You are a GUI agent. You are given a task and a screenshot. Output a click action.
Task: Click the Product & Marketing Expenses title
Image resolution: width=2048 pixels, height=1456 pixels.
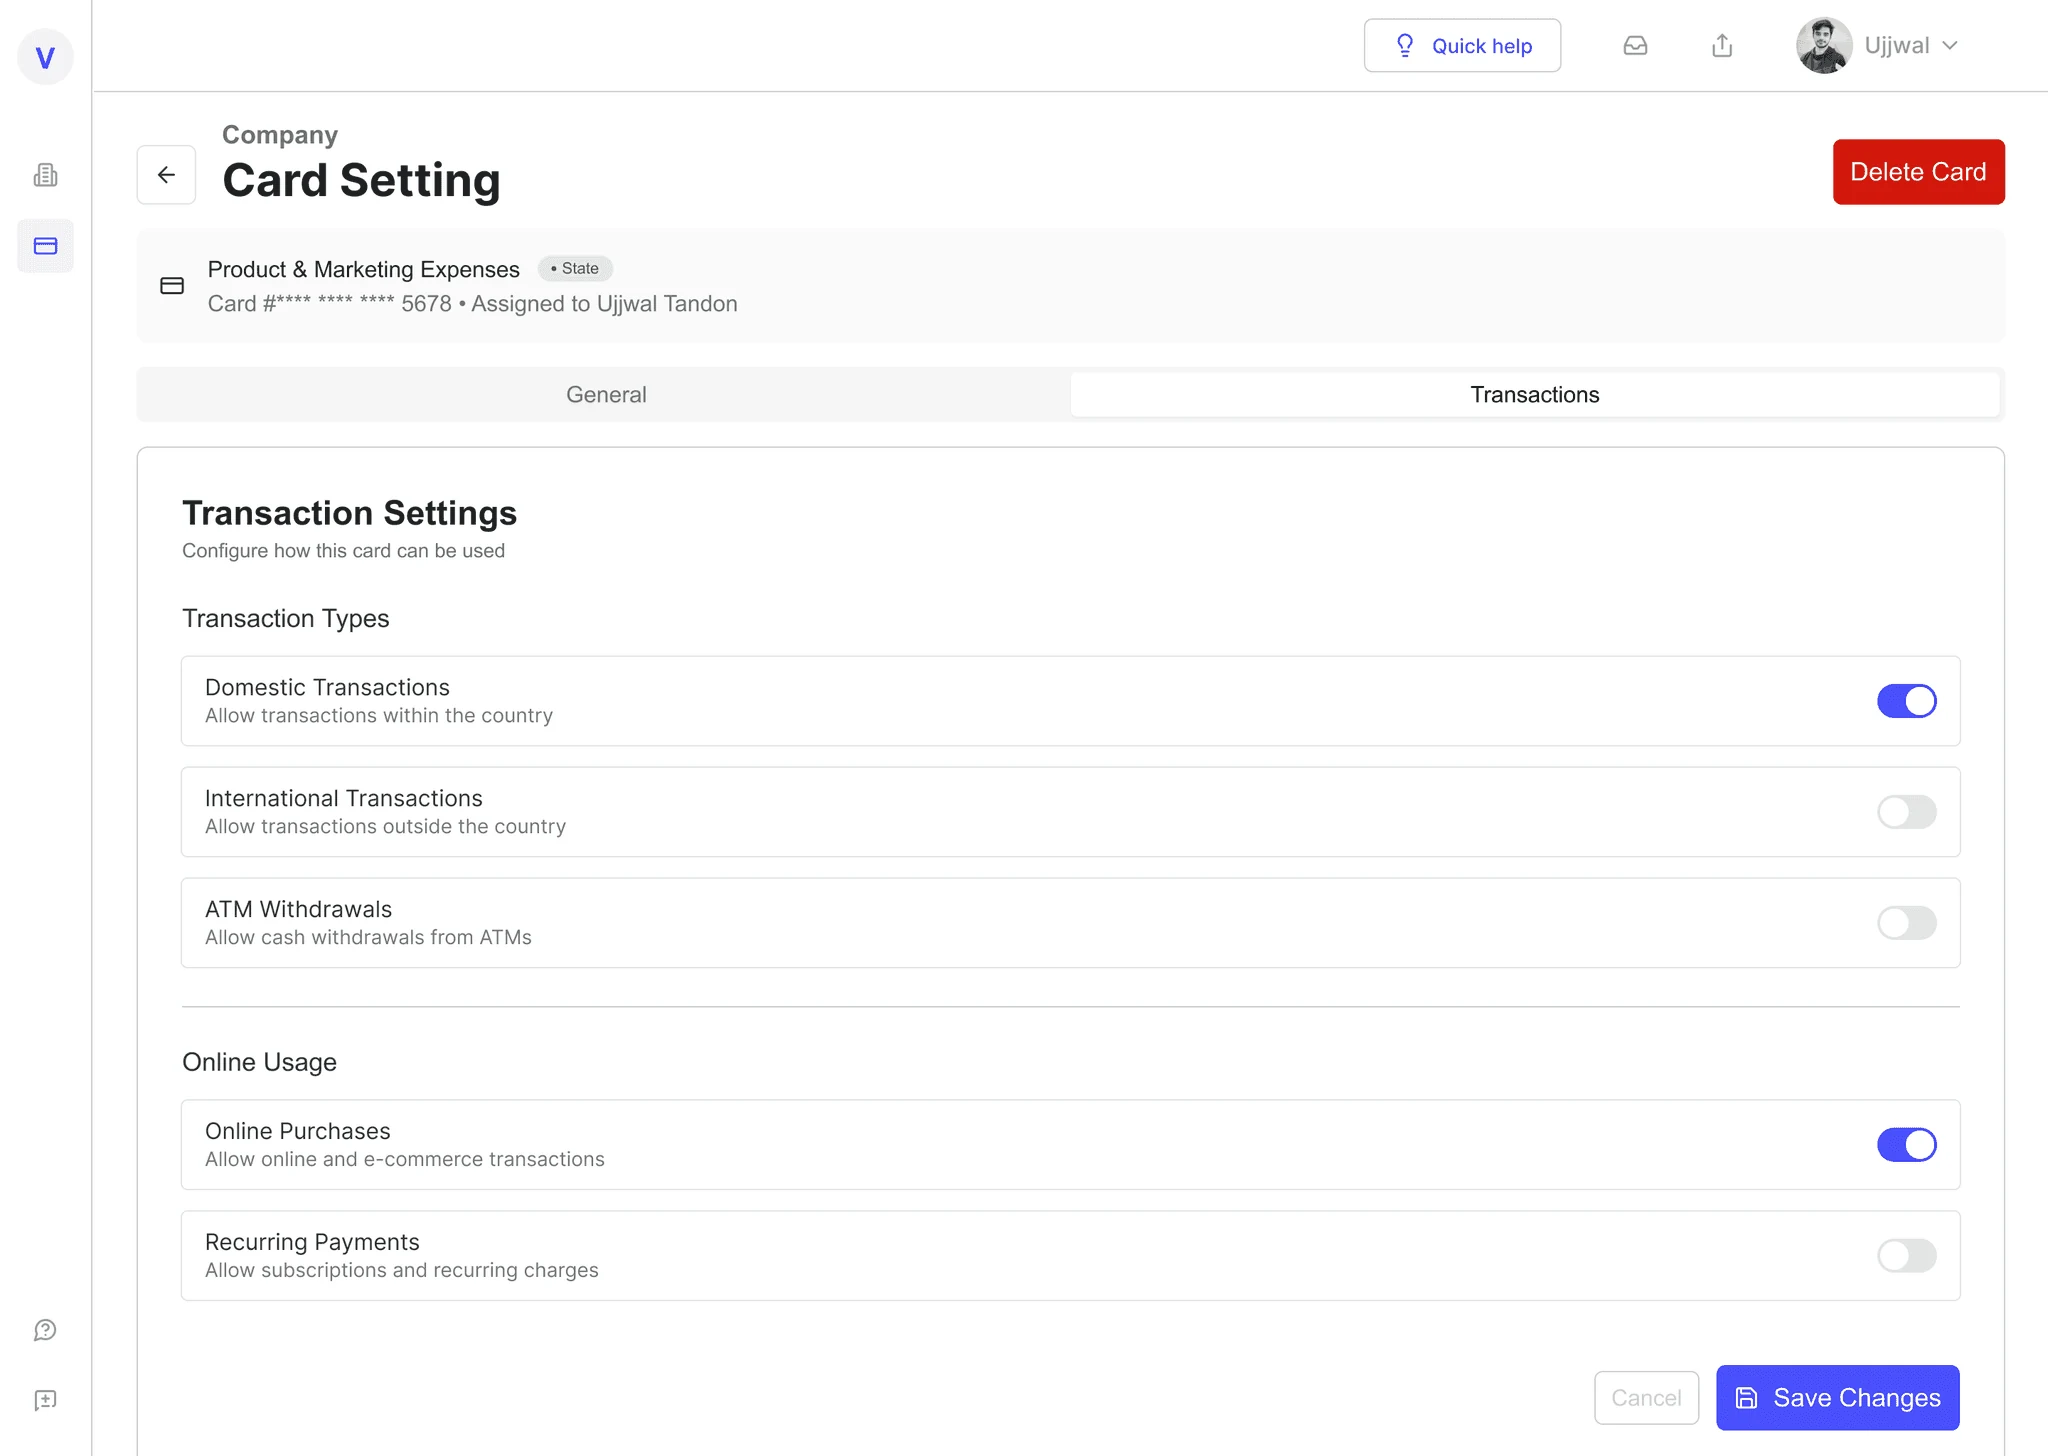pyautogui.click(x=364, y=270)
